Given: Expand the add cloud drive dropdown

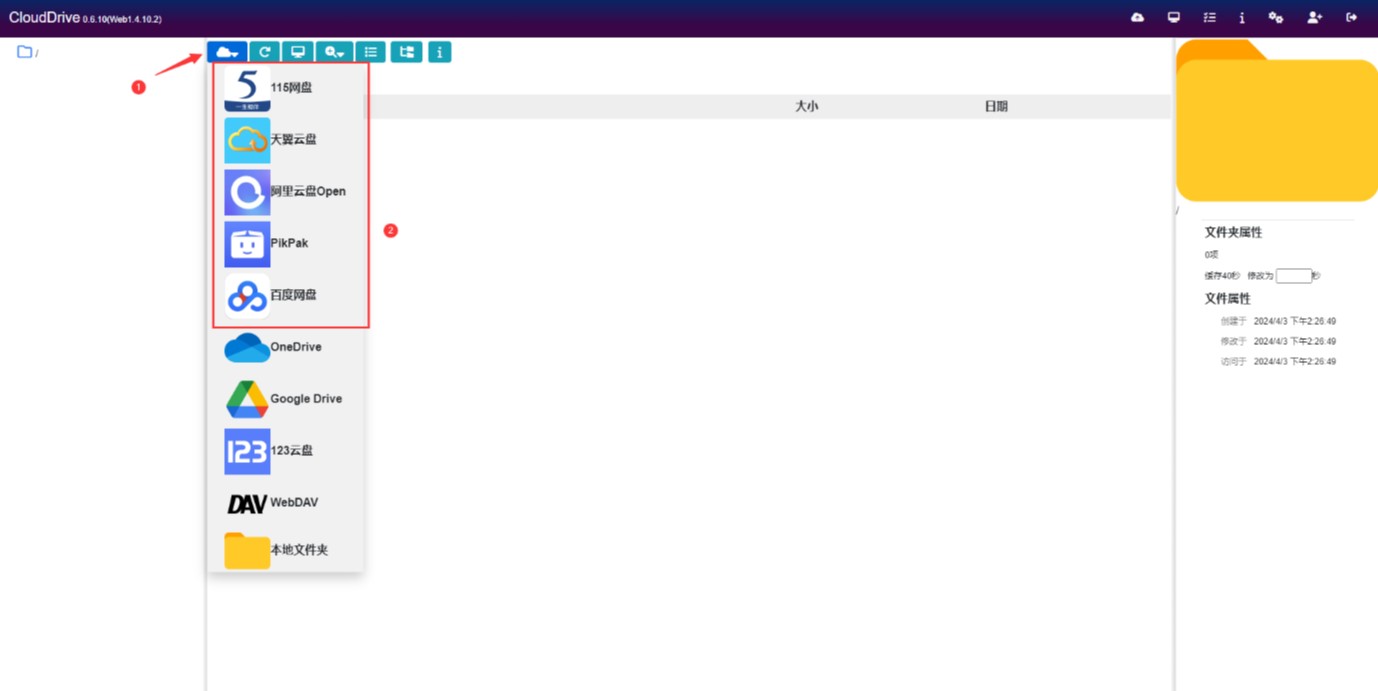Looking at the screenshot, I should (x=227, y=52).
